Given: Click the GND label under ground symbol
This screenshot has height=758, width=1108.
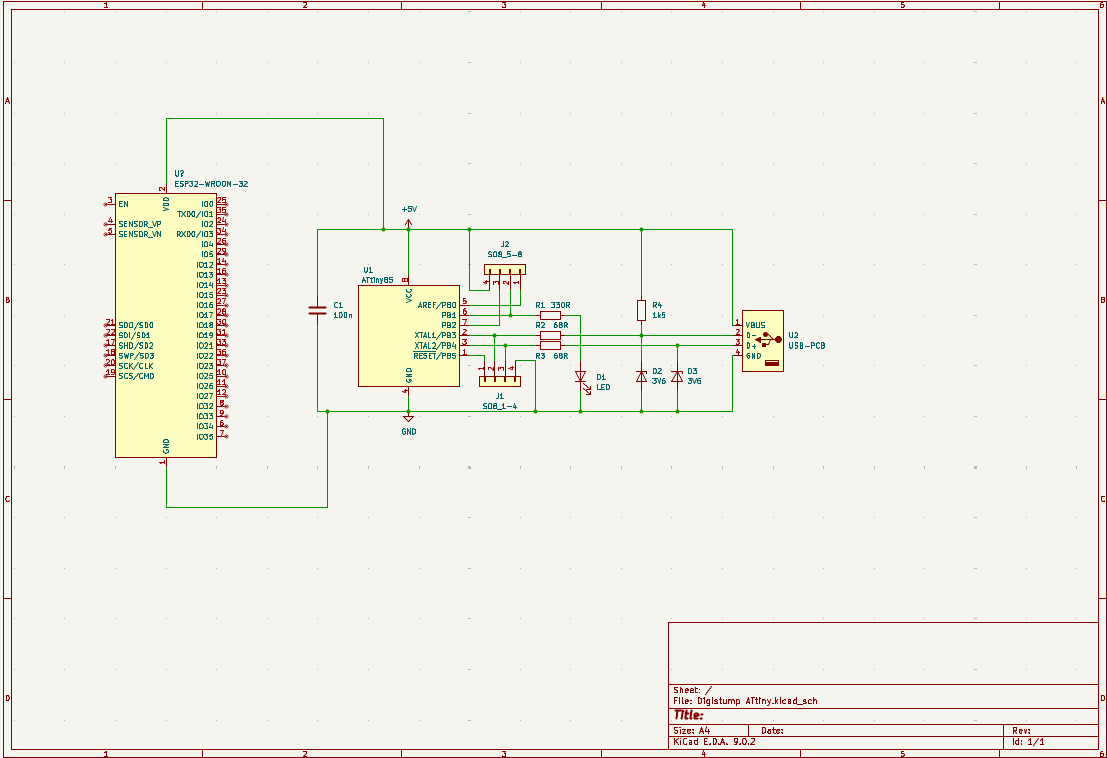Looking at the screenshot, I should click(x=409, y=432).
